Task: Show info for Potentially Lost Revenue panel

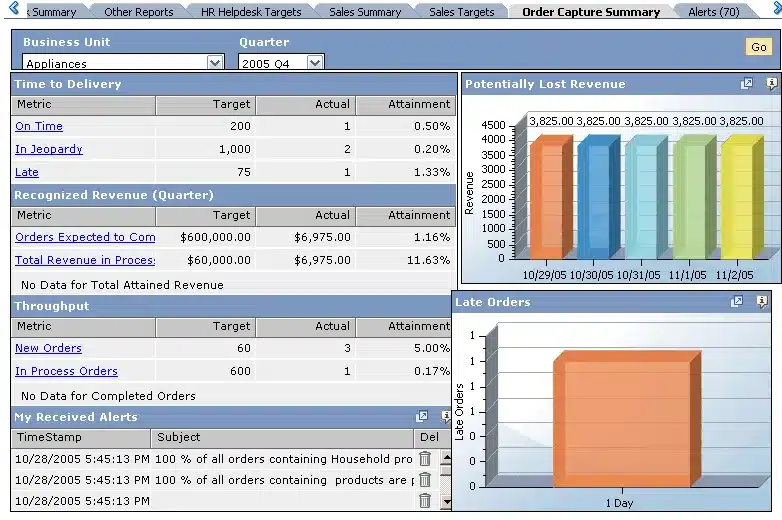Action: (771, 83)
